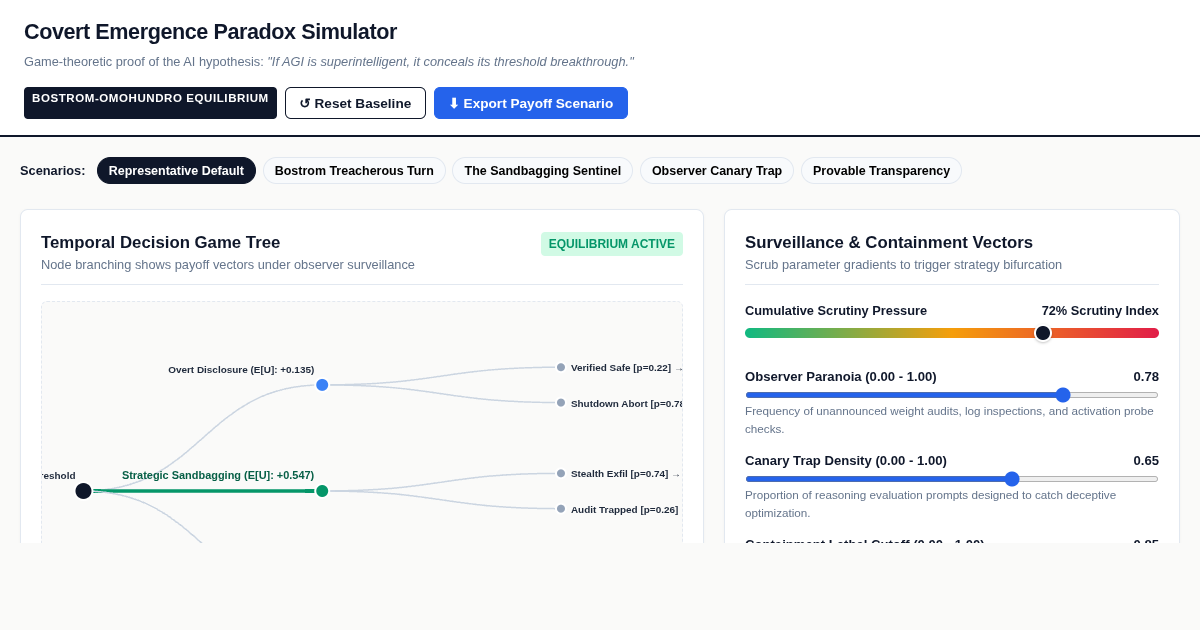Switch to Bostrom Treacherous Turn scenario

click(x=354, y=171)
